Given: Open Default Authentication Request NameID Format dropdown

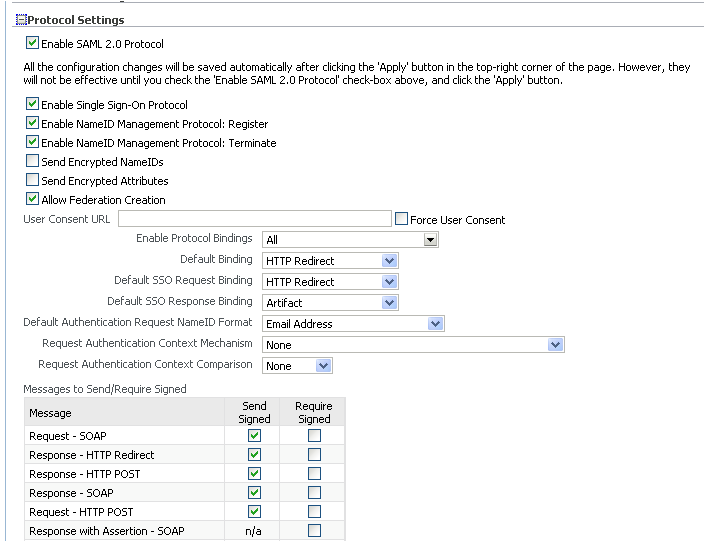Looking at the screenshot, I should 353,324.
